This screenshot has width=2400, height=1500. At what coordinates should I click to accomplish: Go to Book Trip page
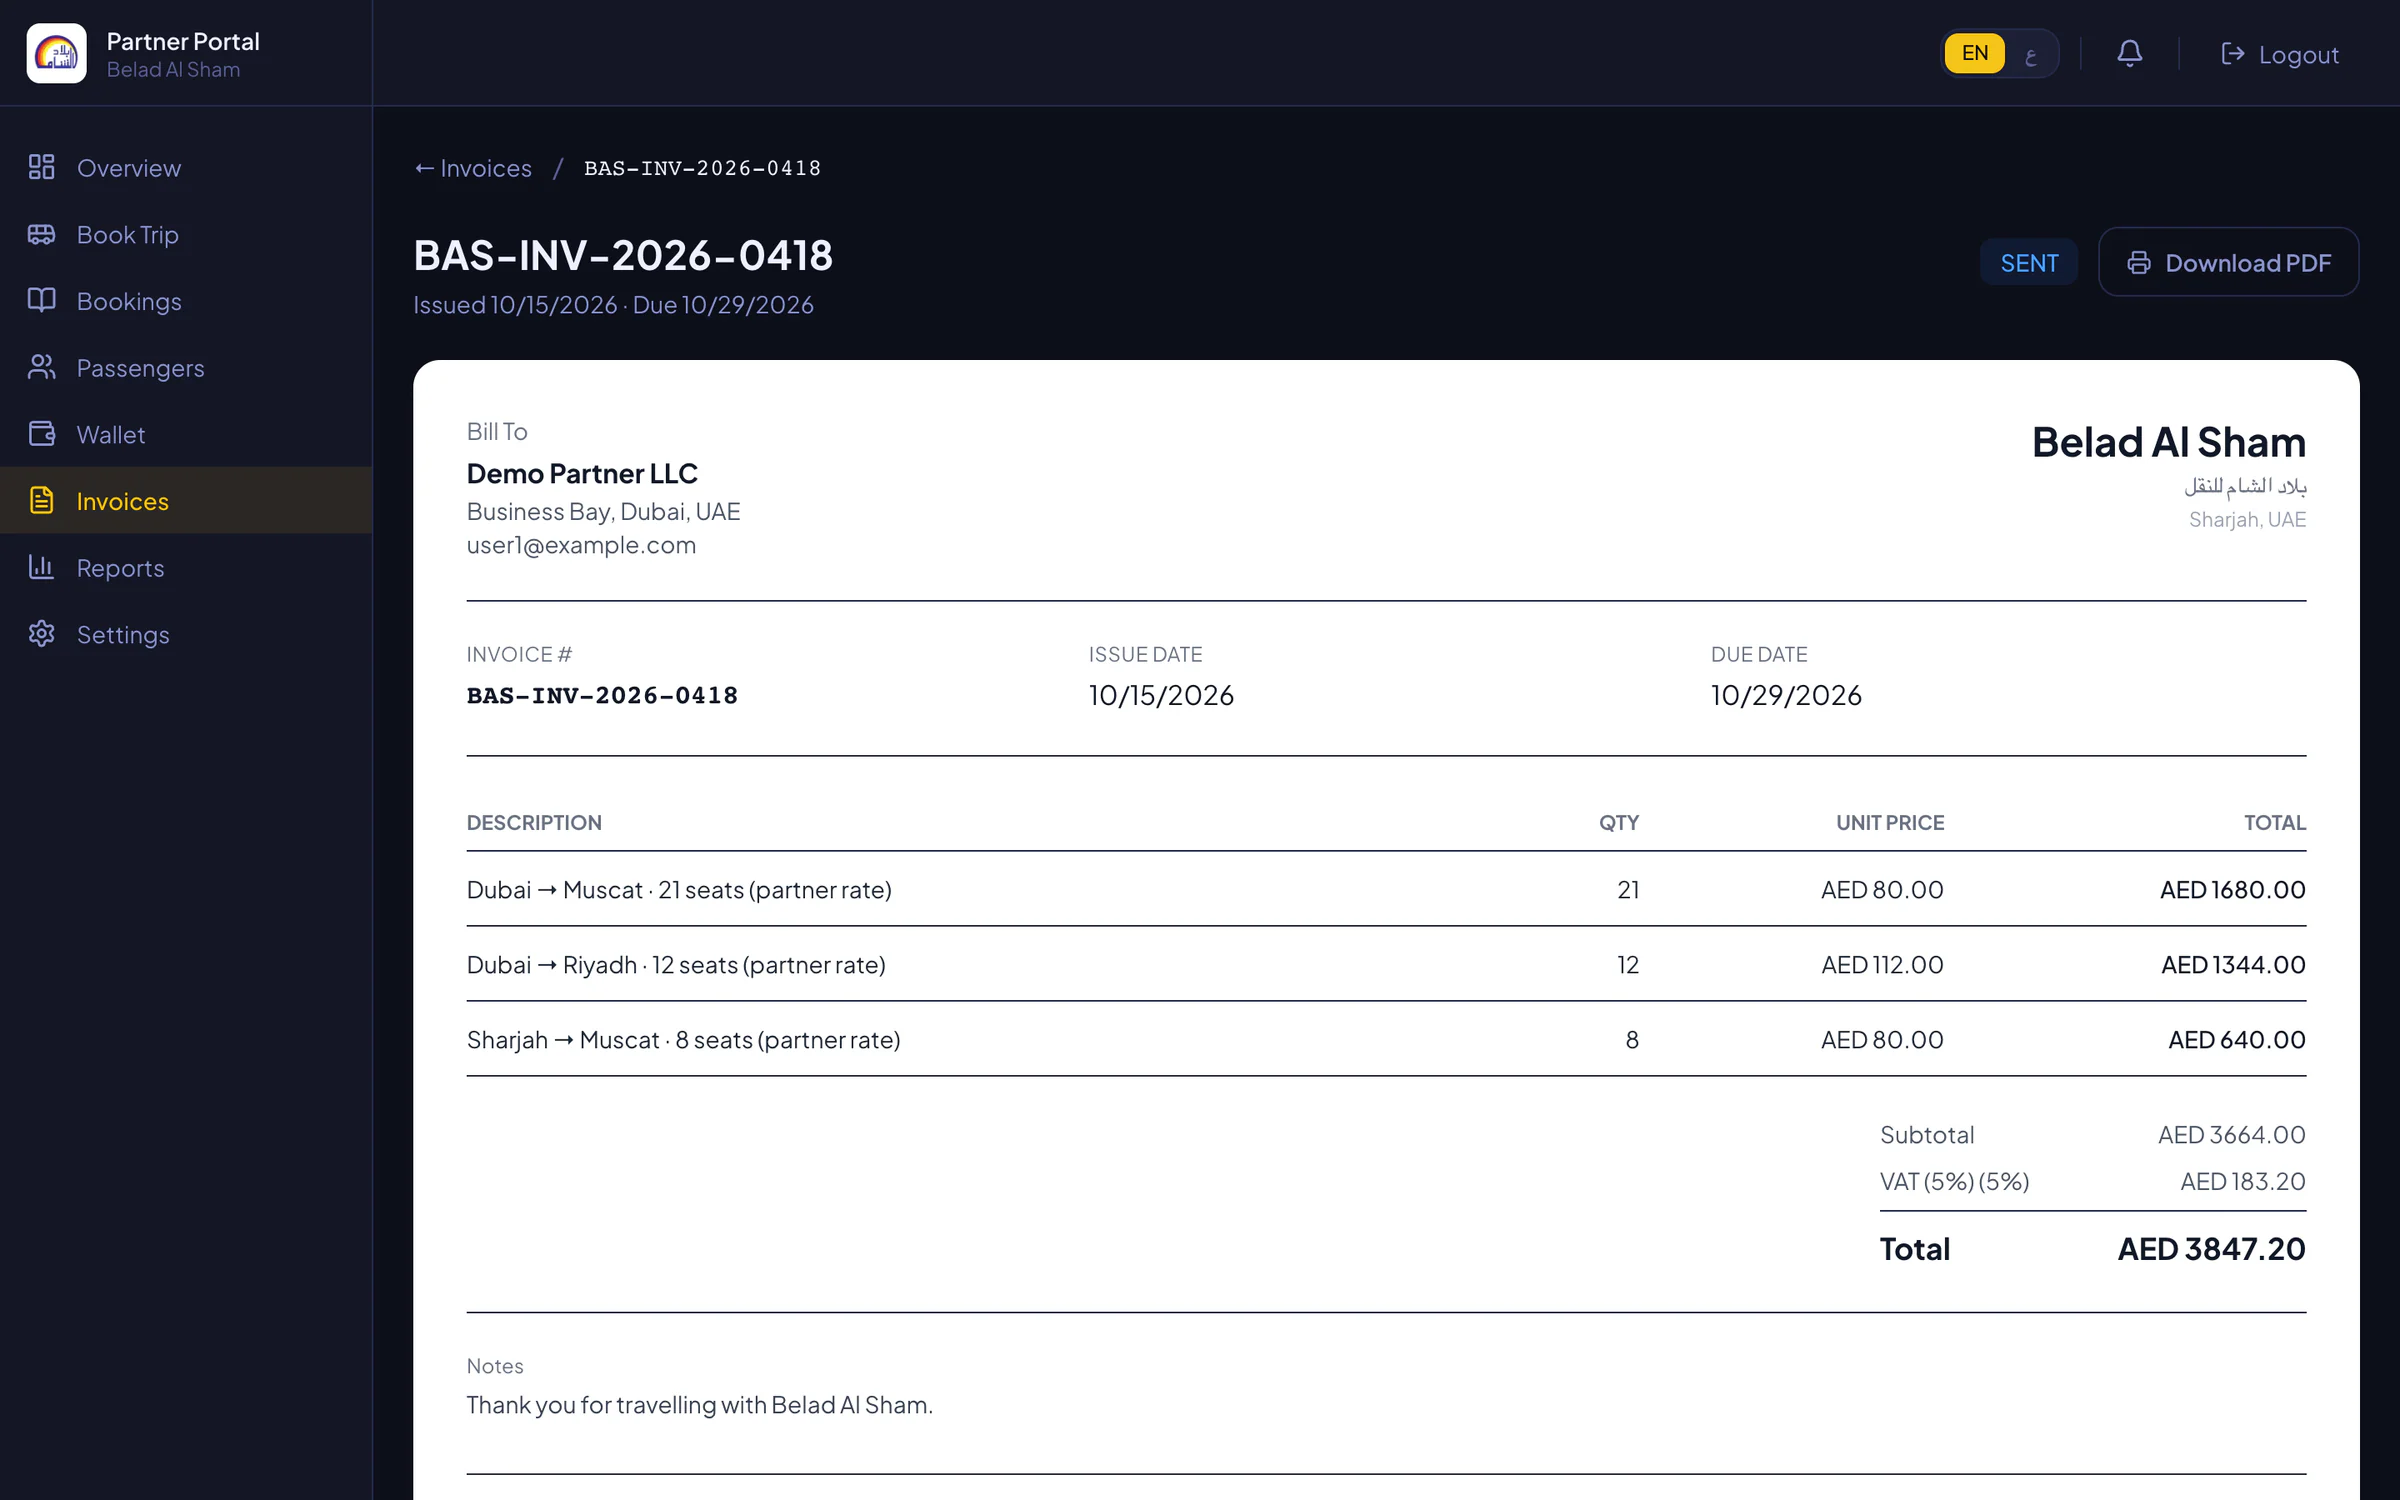[186, 234]
